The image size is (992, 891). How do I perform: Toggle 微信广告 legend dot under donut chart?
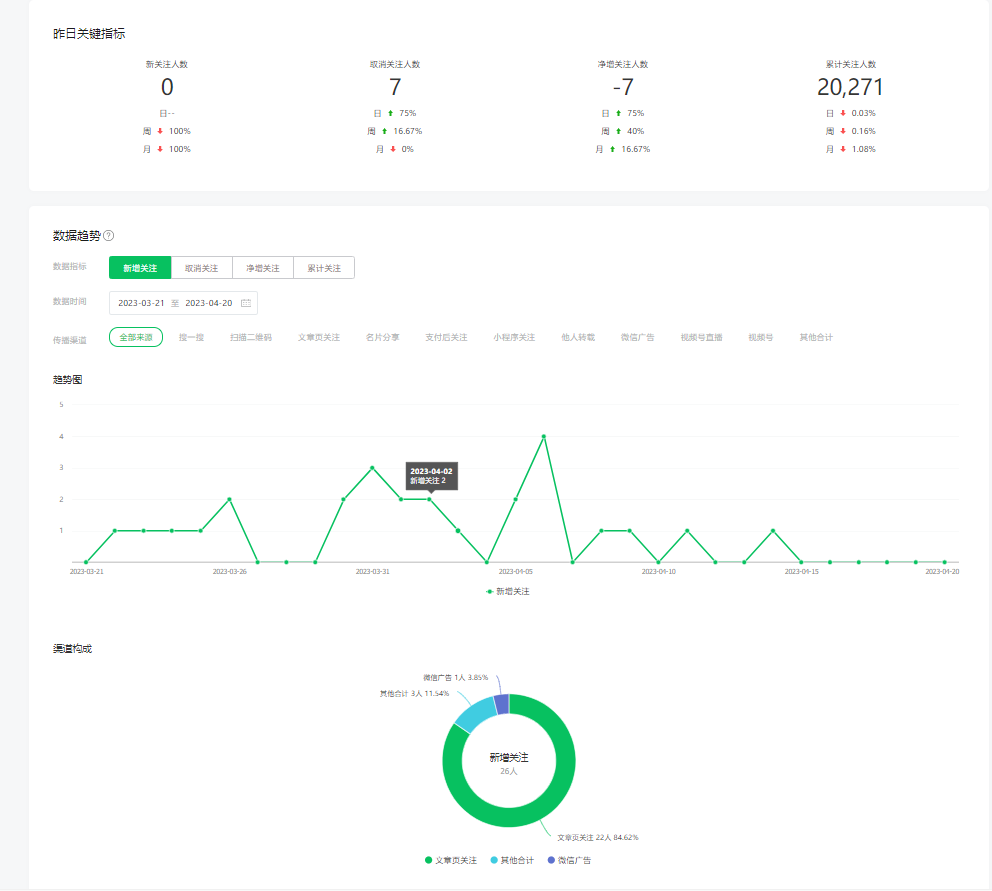pos(551,860)
